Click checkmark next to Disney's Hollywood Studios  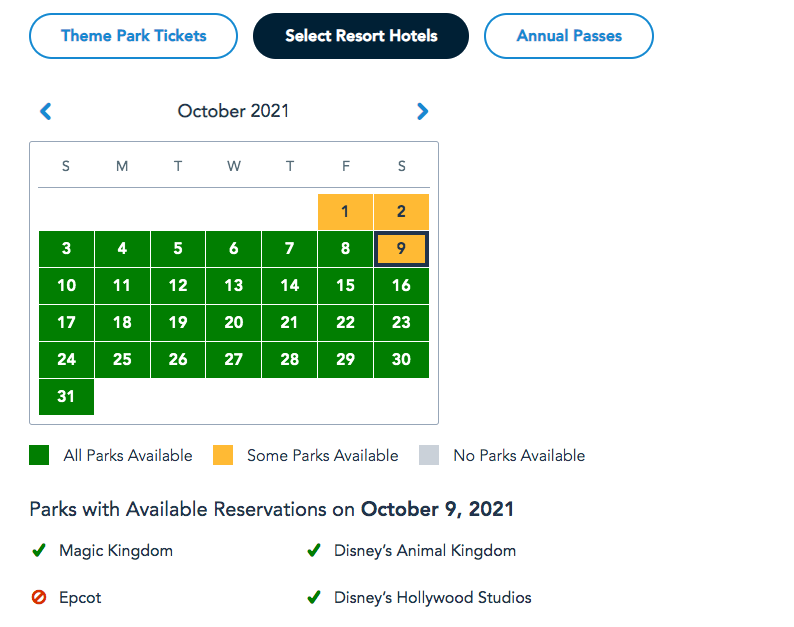click(x=313, y=598)
